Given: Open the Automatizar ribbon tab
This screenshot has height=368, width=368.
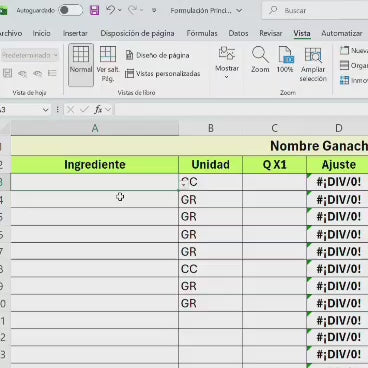Looking at the screenshot, I should click(x=342, y=33).
